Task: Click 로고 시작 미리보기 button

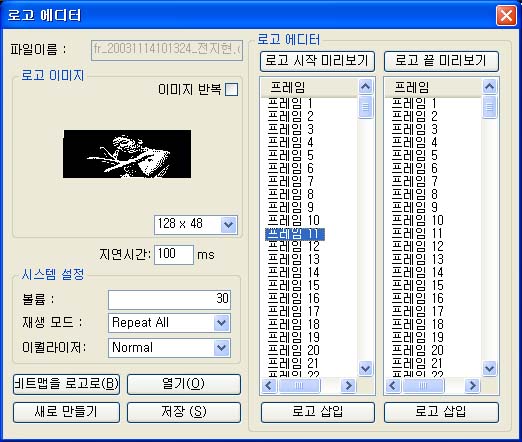Action: (317, 61)
